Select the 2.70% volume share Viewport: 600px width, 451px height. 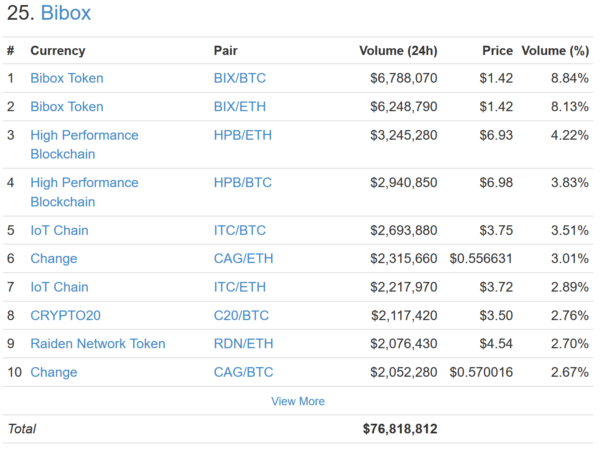570,344
